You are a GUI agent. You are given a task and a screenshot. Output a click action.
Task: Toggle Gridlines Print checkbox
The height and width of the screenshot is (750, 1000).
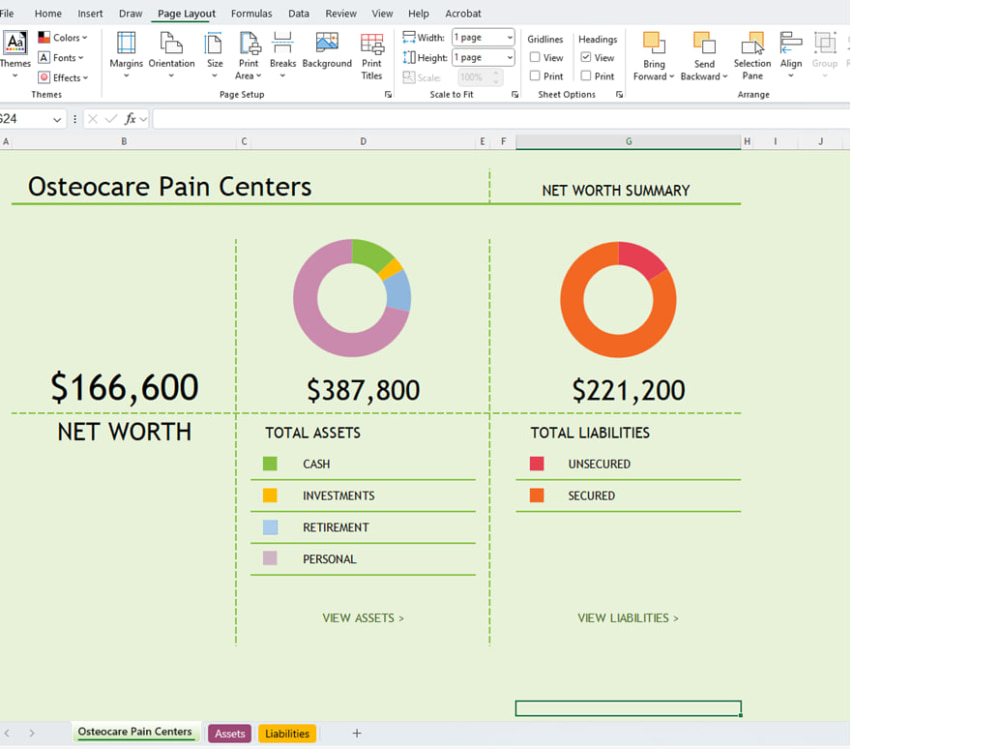point(534,76)
